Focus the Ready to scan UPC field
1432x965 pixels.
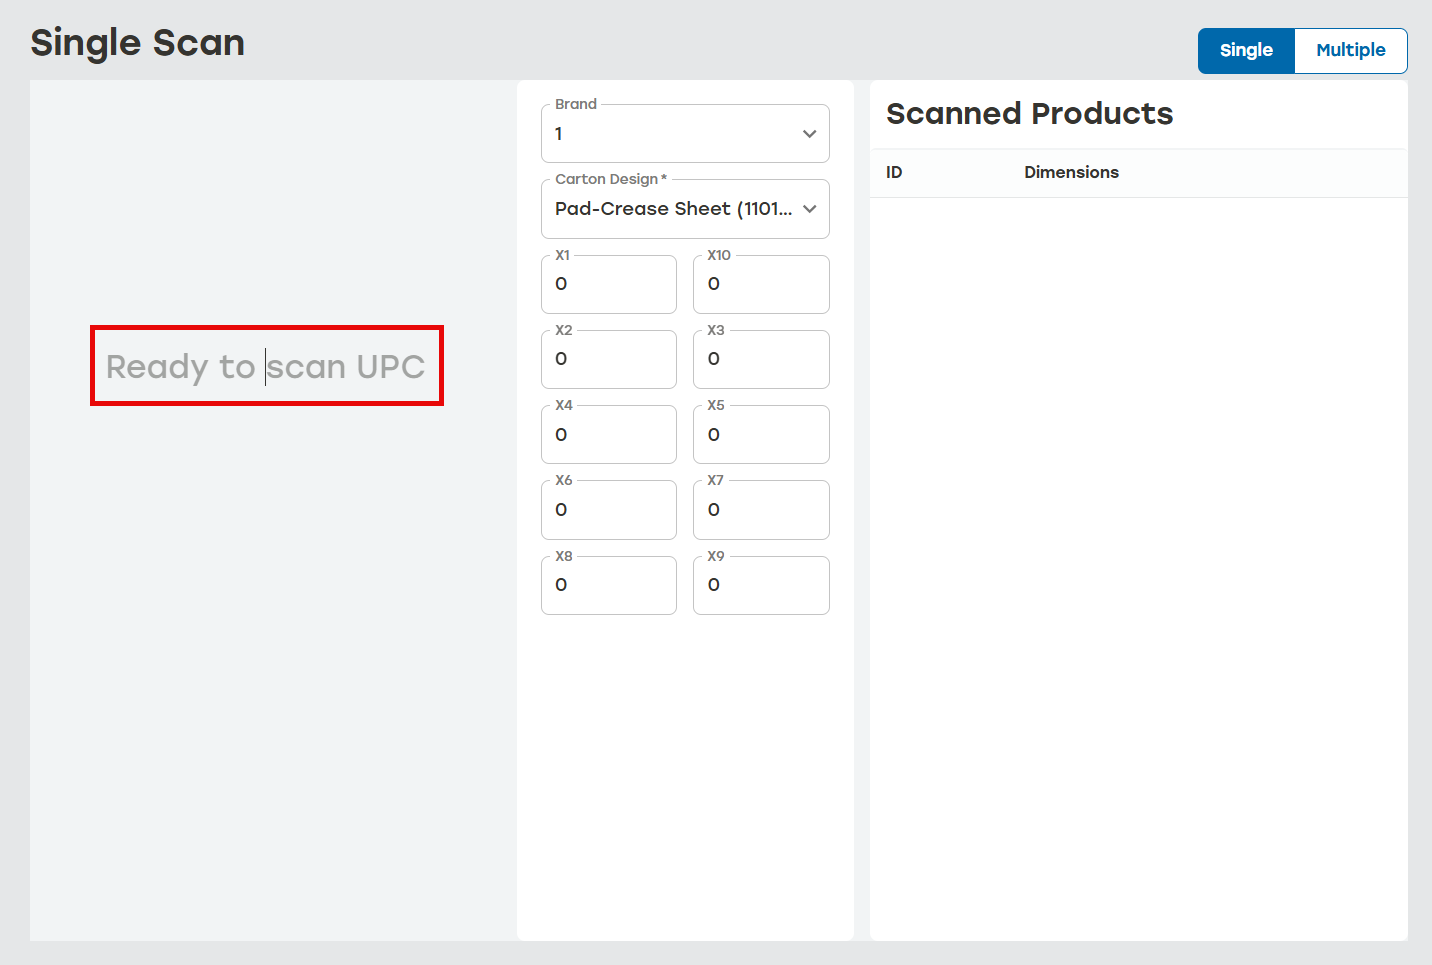pyautogui.click(x=267, y=366)
